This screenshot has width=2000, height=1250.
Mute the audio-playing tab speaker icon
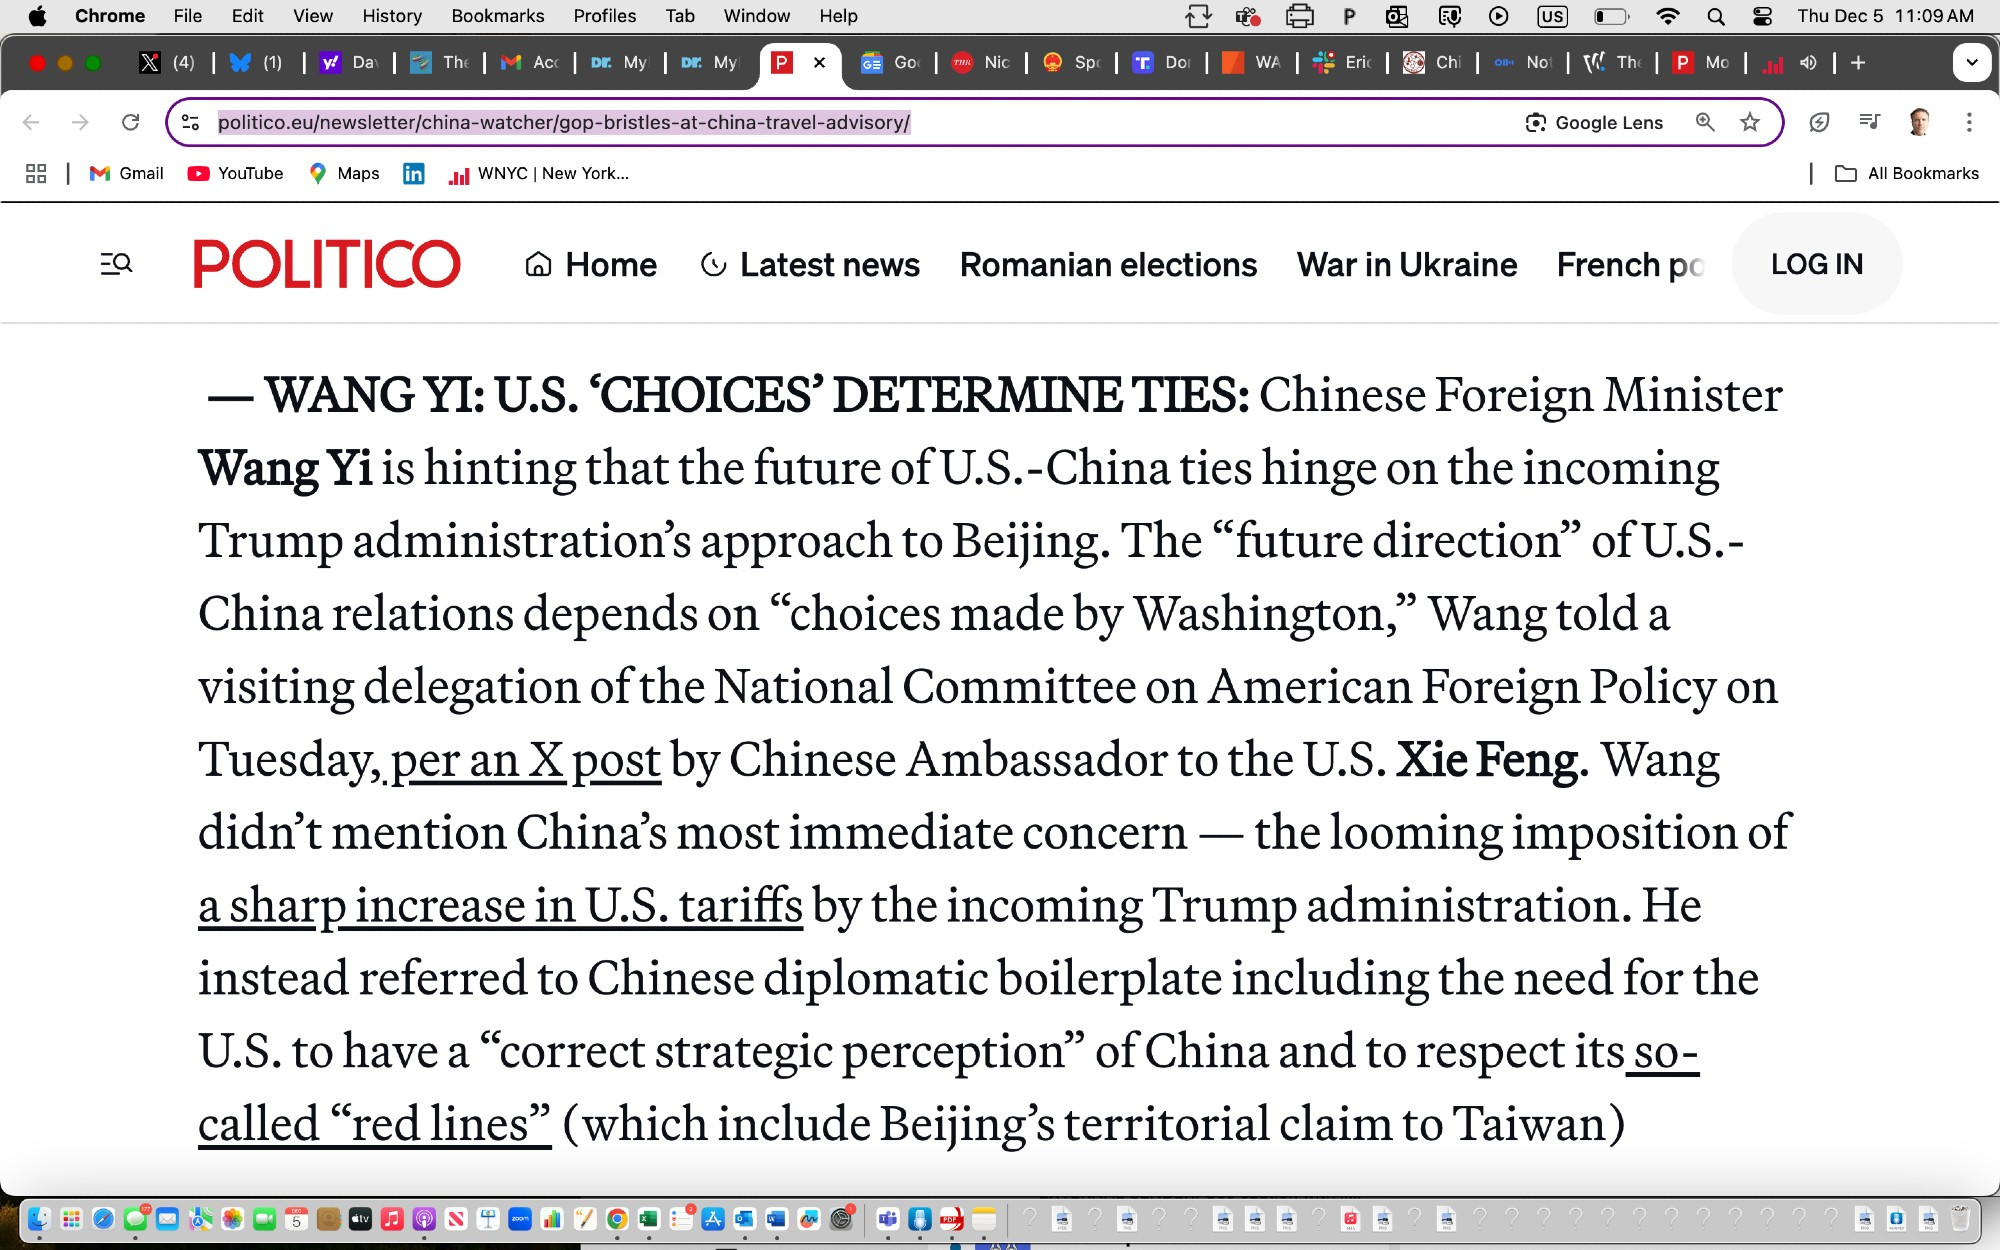point(1808,62)
